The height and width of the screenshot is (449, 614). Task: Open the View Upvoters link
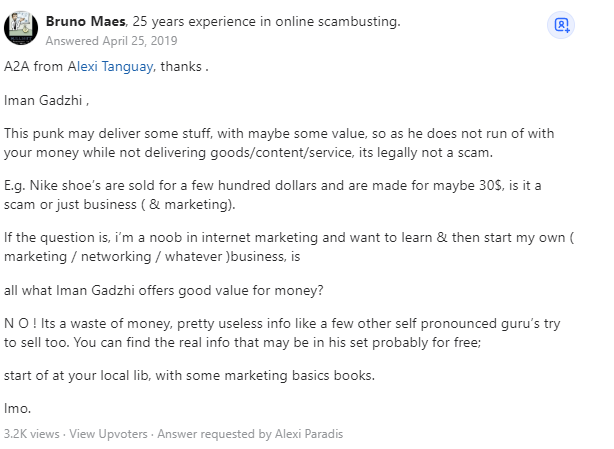tap(108, 434)
